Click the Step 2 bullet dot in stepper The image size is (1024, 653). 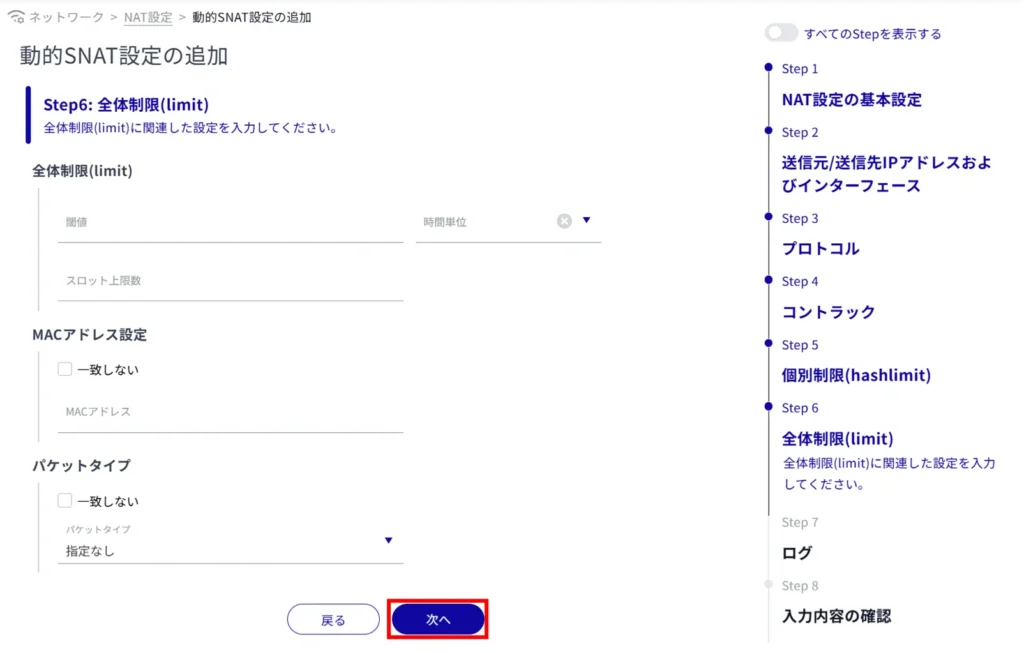(768, 131)
